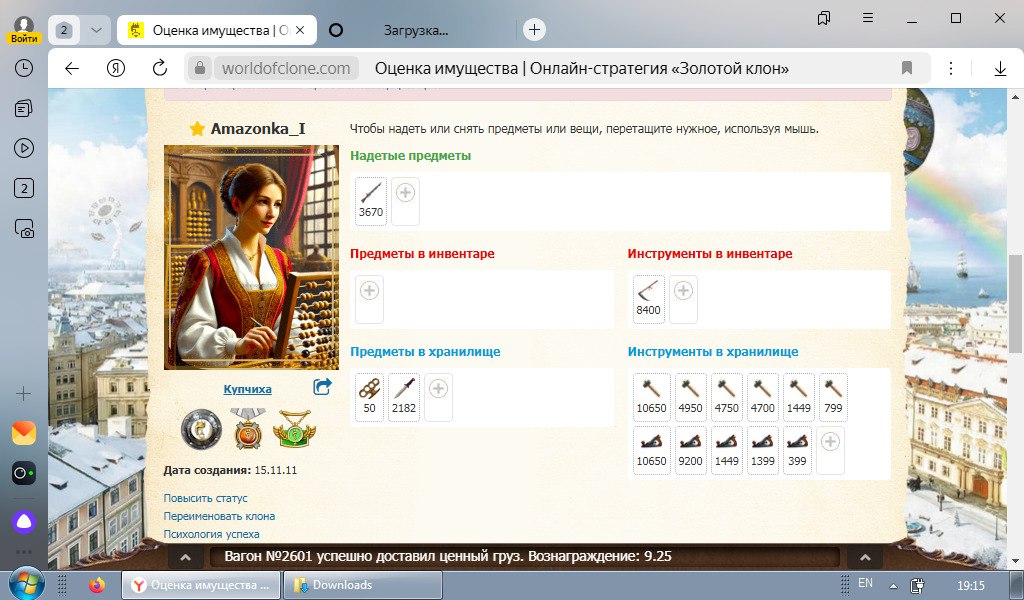Expand the notification panel with the right up arrow
This screenshot has height=600, width=1024.
click(864, 557)
